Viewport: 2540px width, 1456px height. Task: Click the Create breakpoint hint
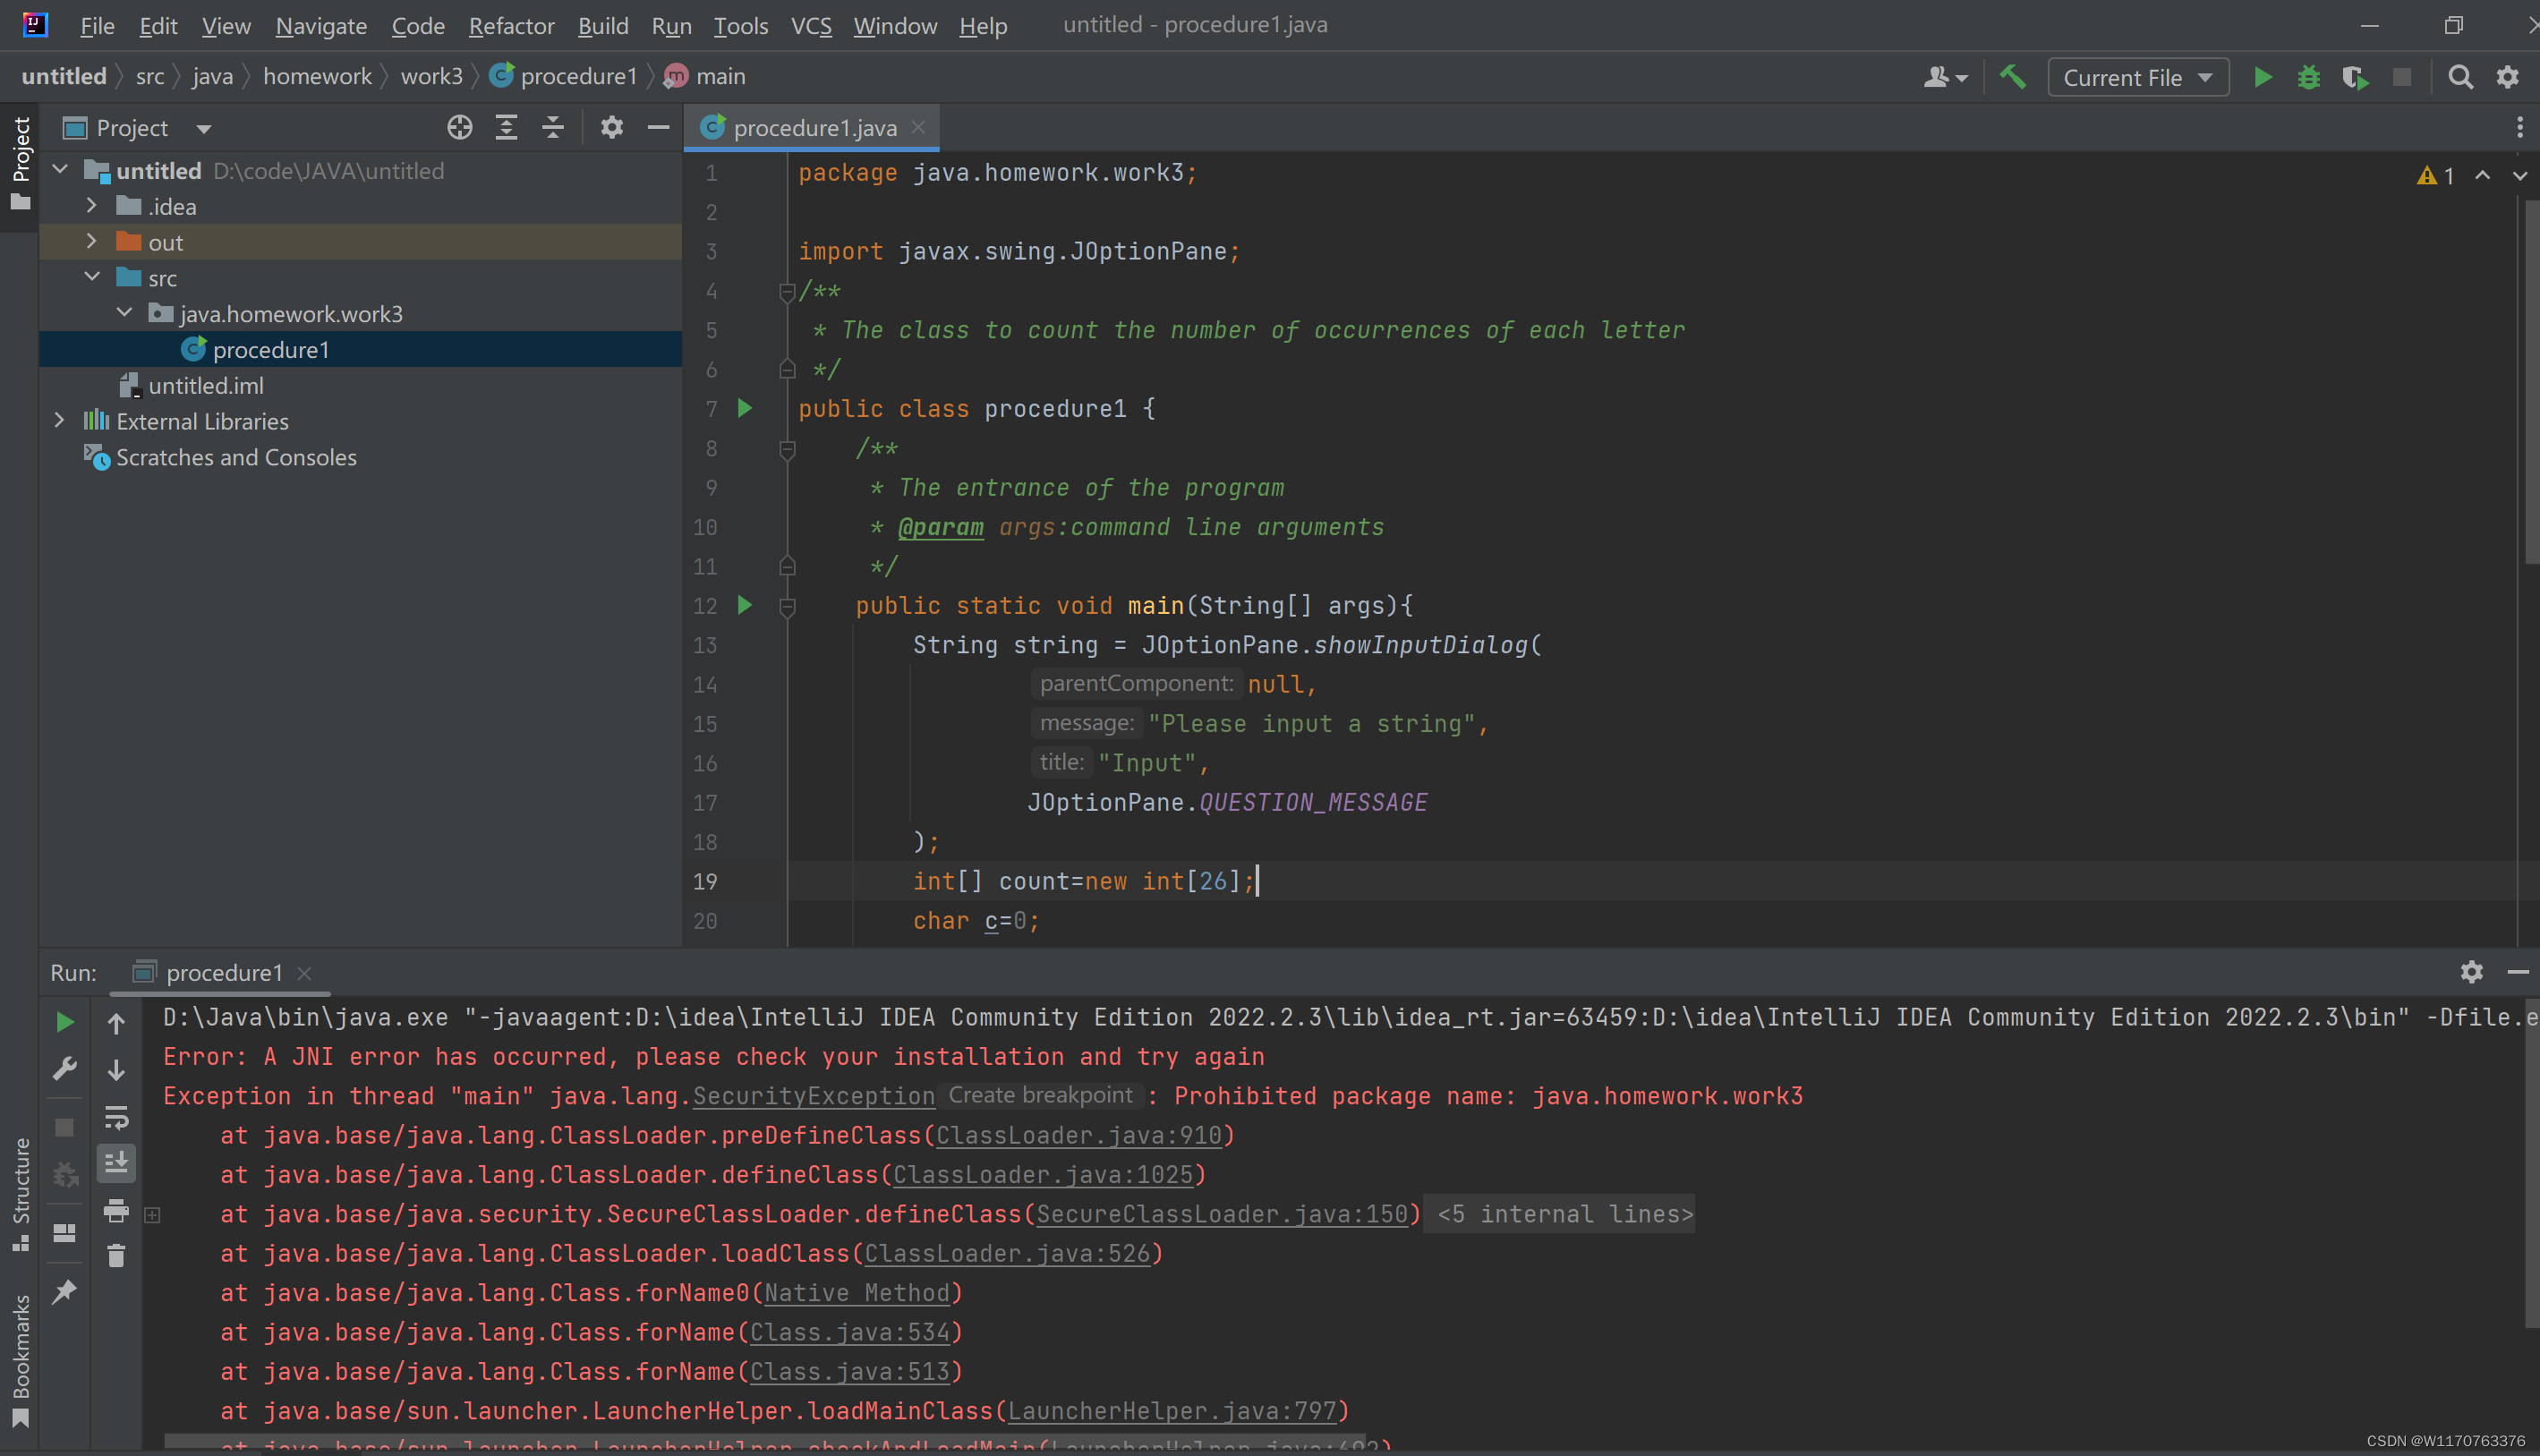pos(1040,1095)
